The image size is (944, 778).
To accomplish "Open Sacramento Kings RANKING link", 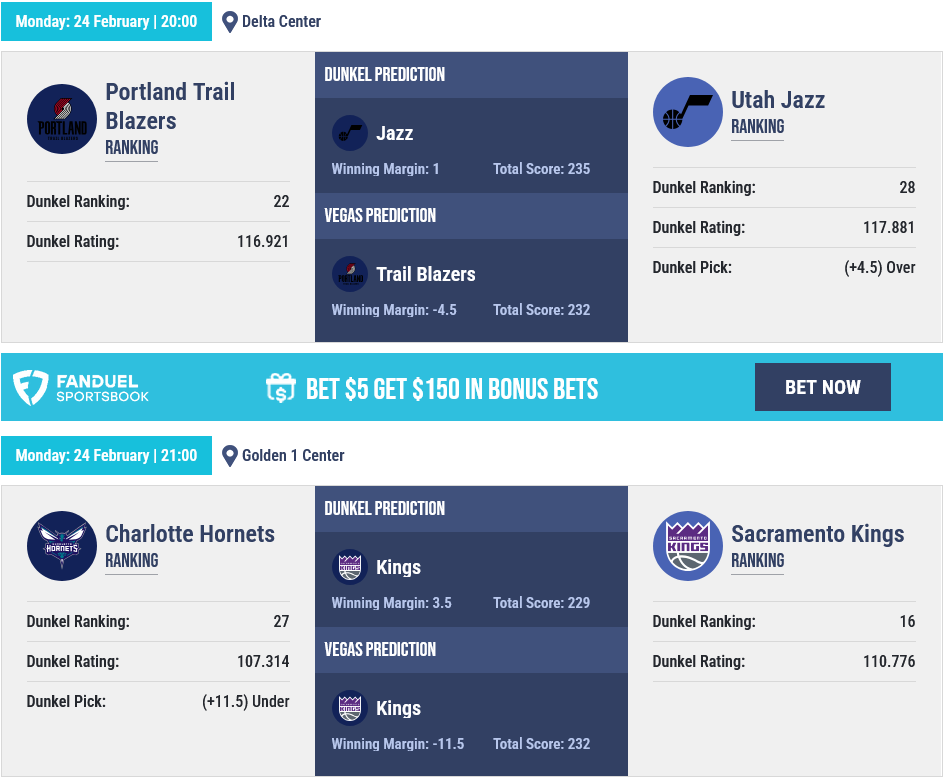I will click(757, 561).
